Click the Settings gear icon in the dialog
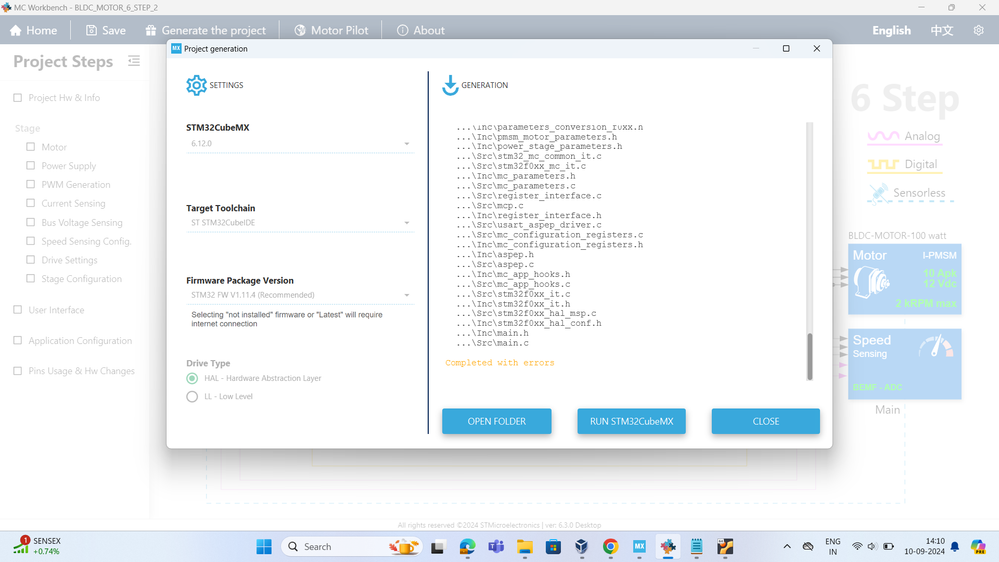 pos(196,85)
